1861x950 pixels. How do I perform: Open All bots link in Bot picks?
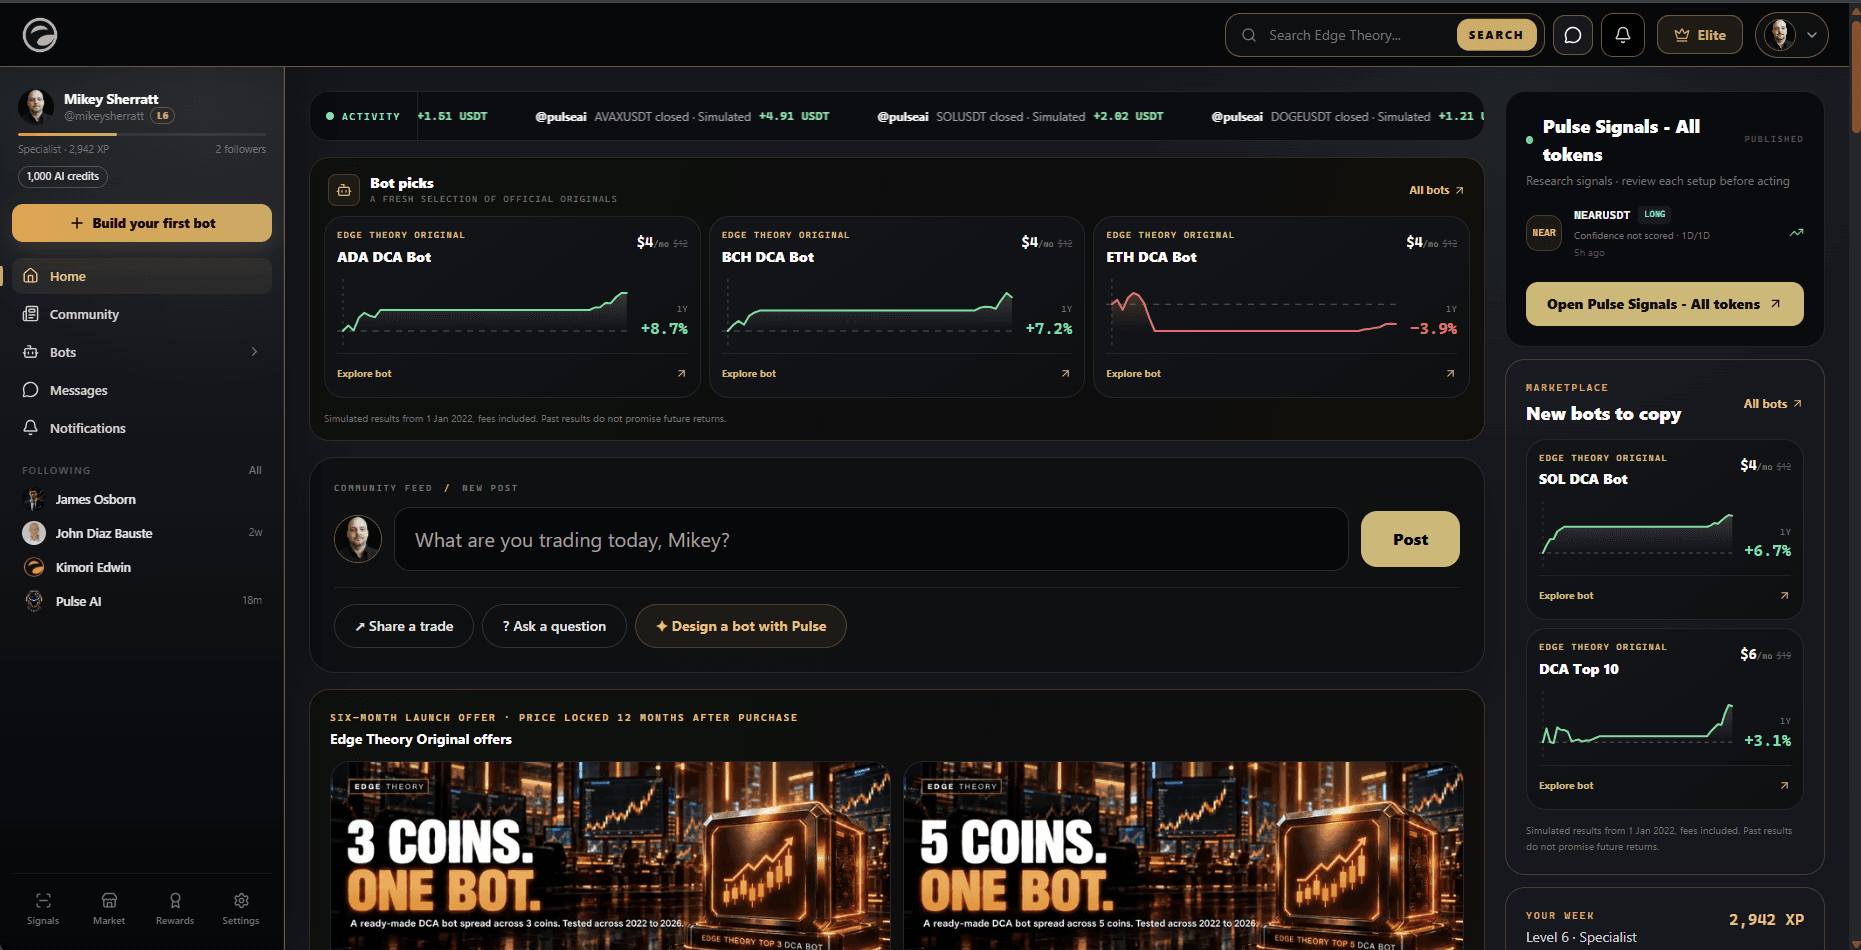tap(1436, 190)
